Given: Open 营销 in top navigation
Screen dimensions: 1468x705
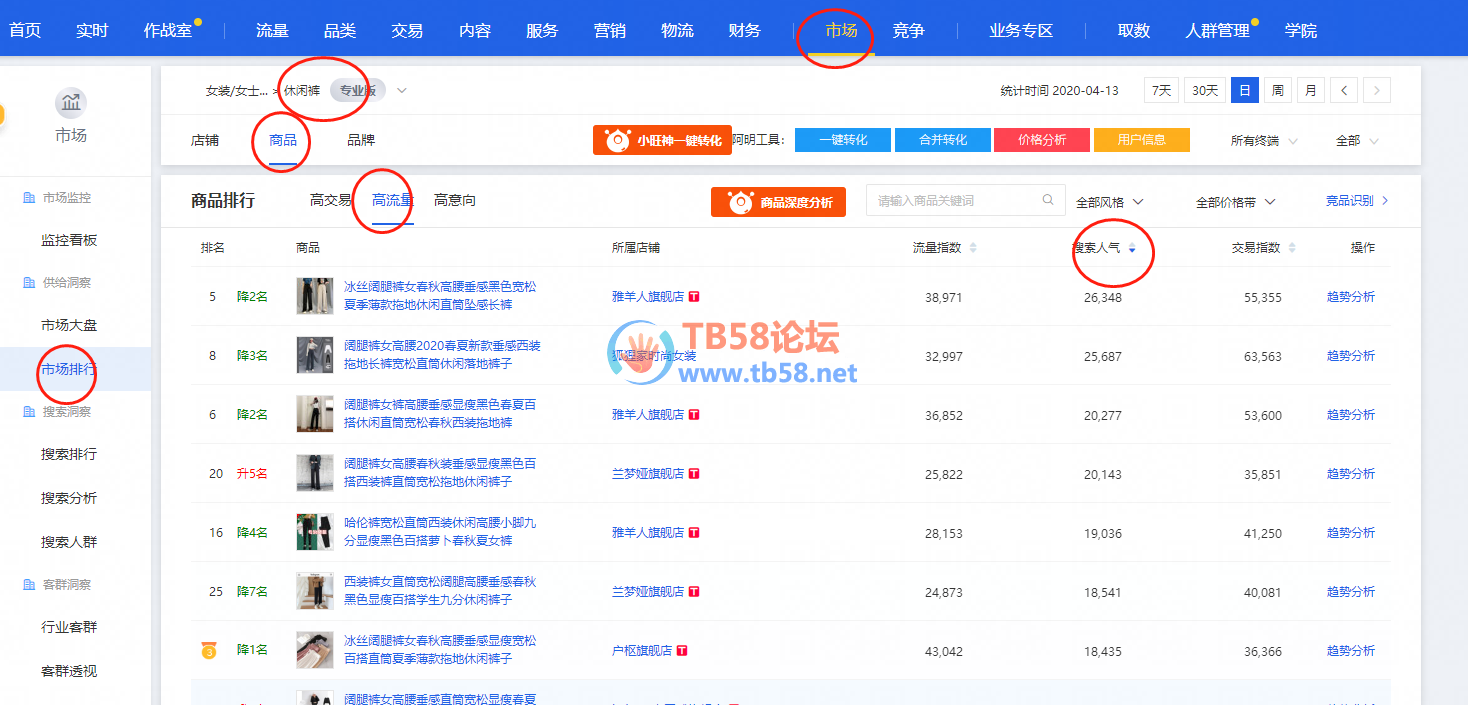Looking at the screenshot, I should point(610,31).
